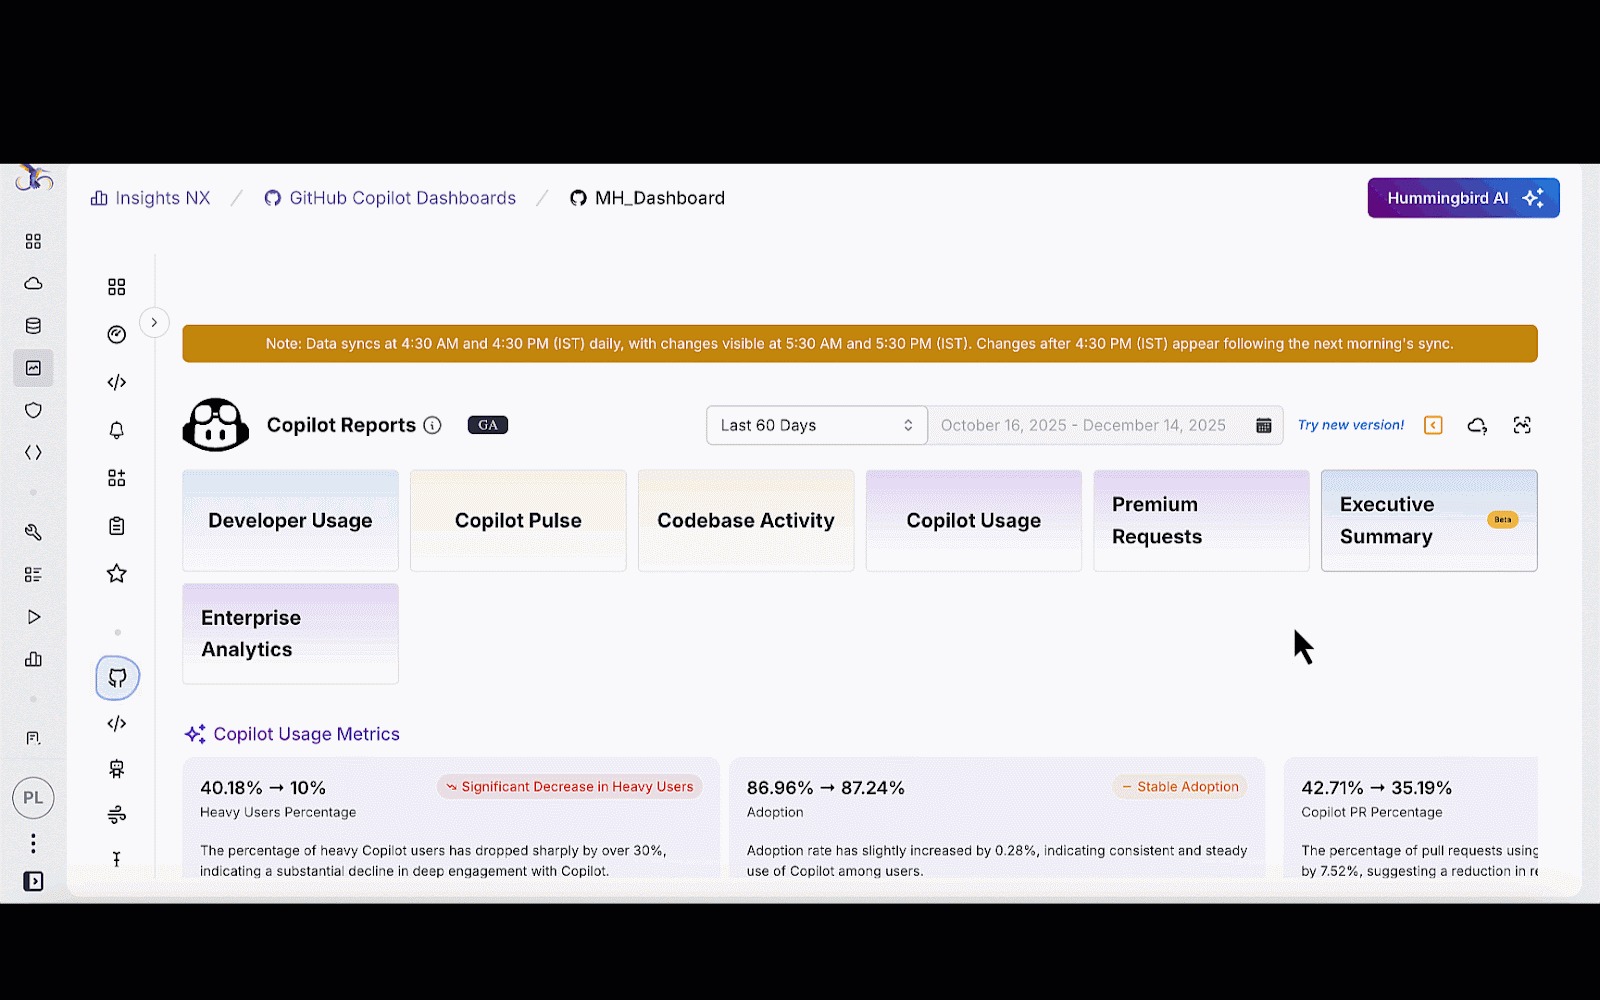Click the October 16 – December 14 date range field
The width and height of the screenshot is (1600, 1000).
point(1083,425)
